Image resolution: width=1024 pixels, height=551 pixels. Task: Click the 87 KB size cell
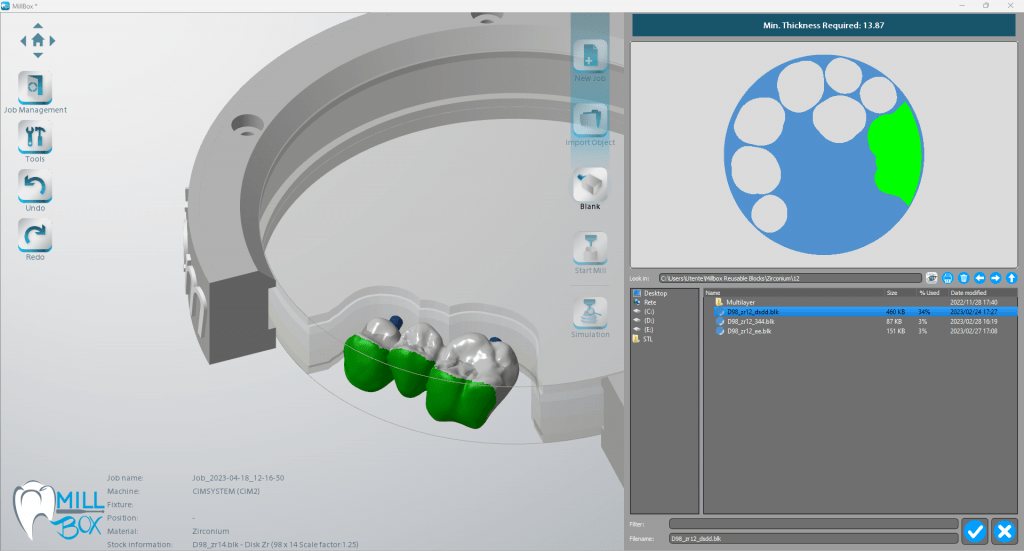click(895, 321)
